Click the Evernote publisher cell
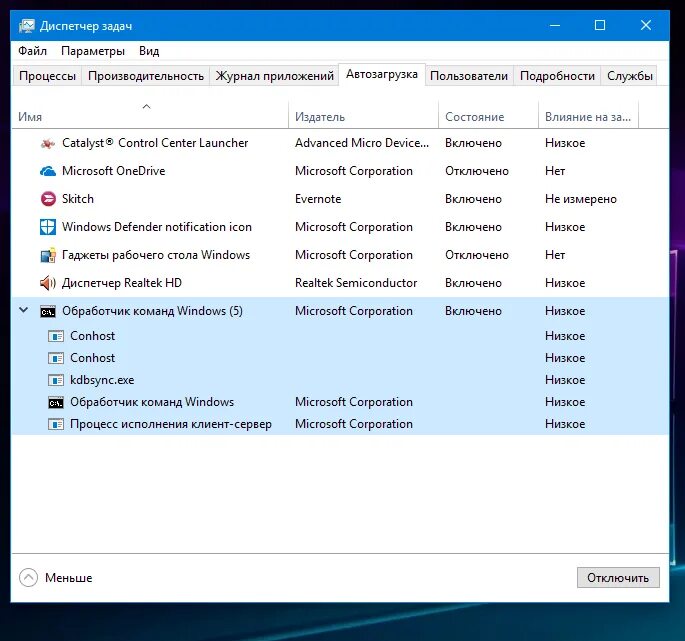The image size is (685, 641). (318, 199)
